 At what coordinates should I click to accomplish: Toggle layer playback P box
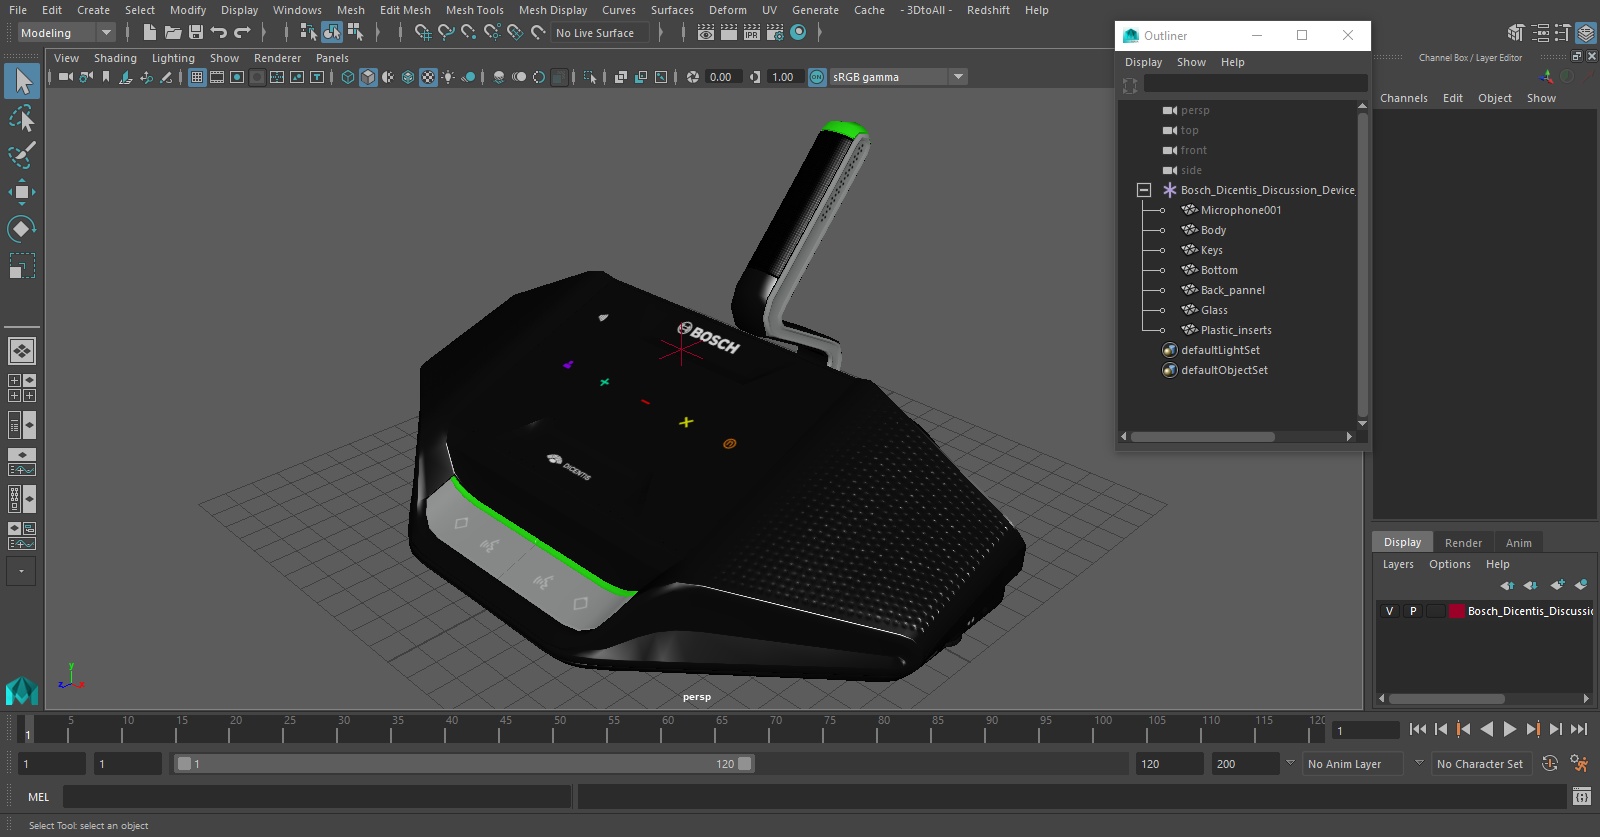(x=1413, y=611)
